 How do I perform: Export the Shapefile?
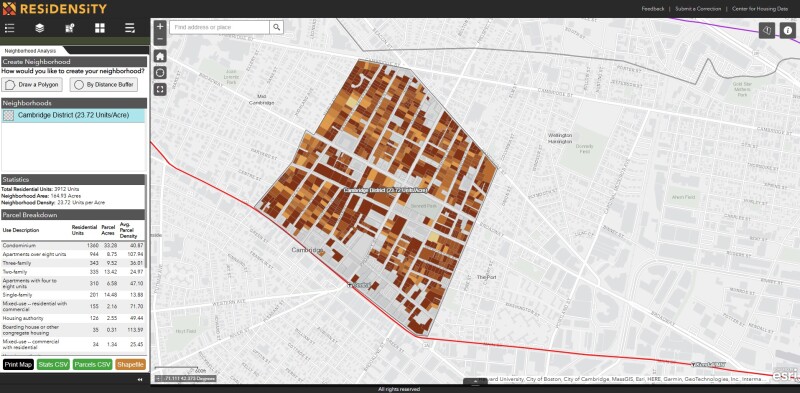(x=130, y=364)
